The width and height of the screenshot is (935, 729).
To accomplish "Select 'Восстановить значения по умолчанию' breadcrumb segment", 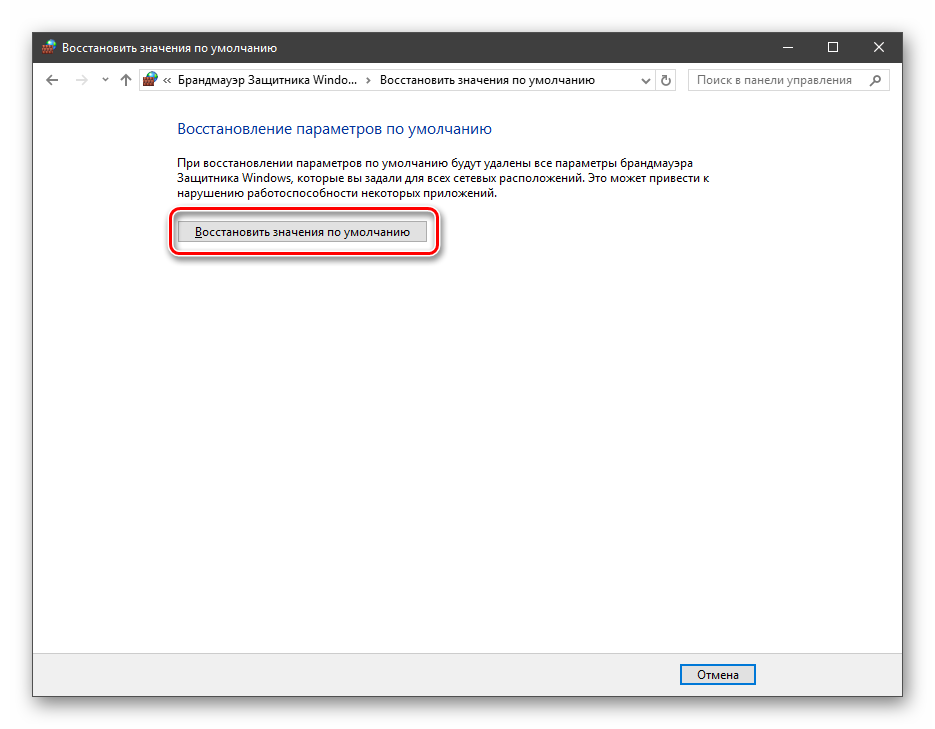I will click(x=487, y=80).
